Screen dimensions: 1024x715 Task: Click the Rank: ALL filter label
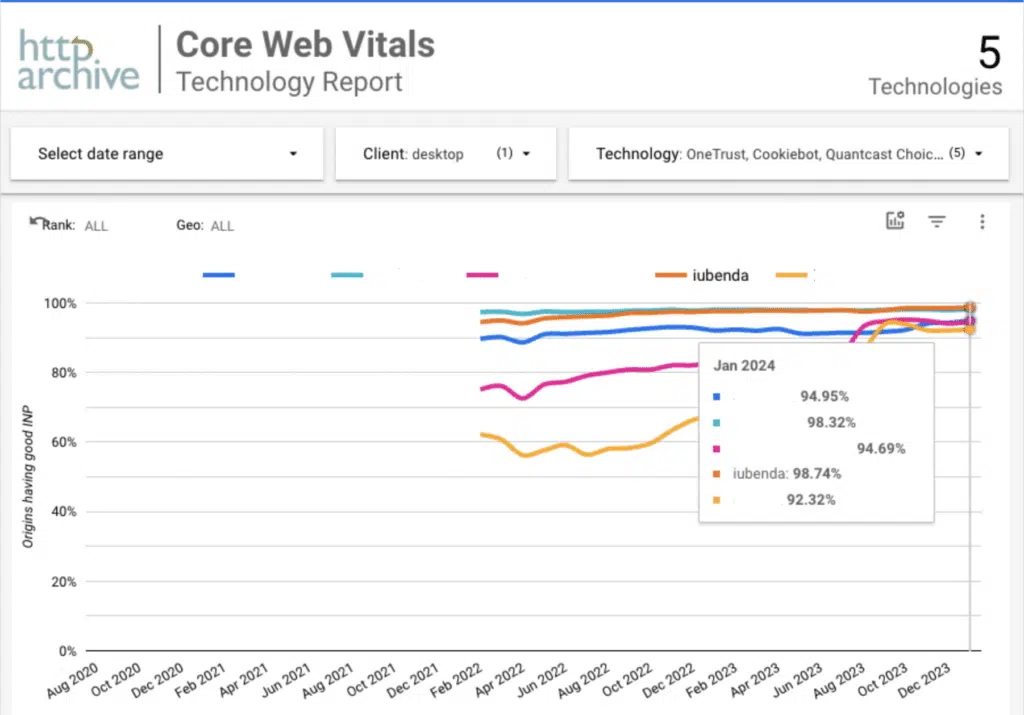75,225
